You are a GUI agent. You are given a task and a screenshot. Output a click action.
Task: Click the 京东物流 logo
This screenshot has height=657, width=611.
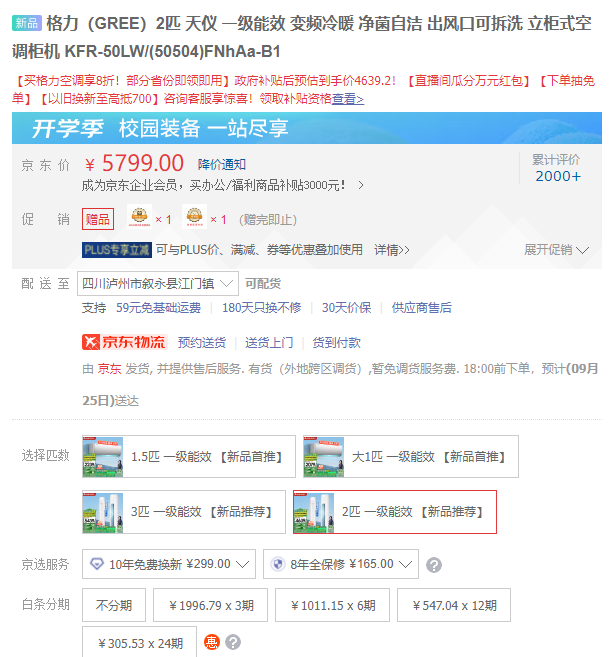coord(125,342)
